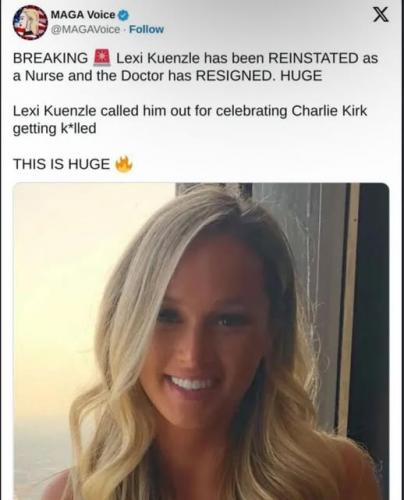
Task: Click the first Lexi Kuenzle mention after the siren
Action: [x=158, y=58]
